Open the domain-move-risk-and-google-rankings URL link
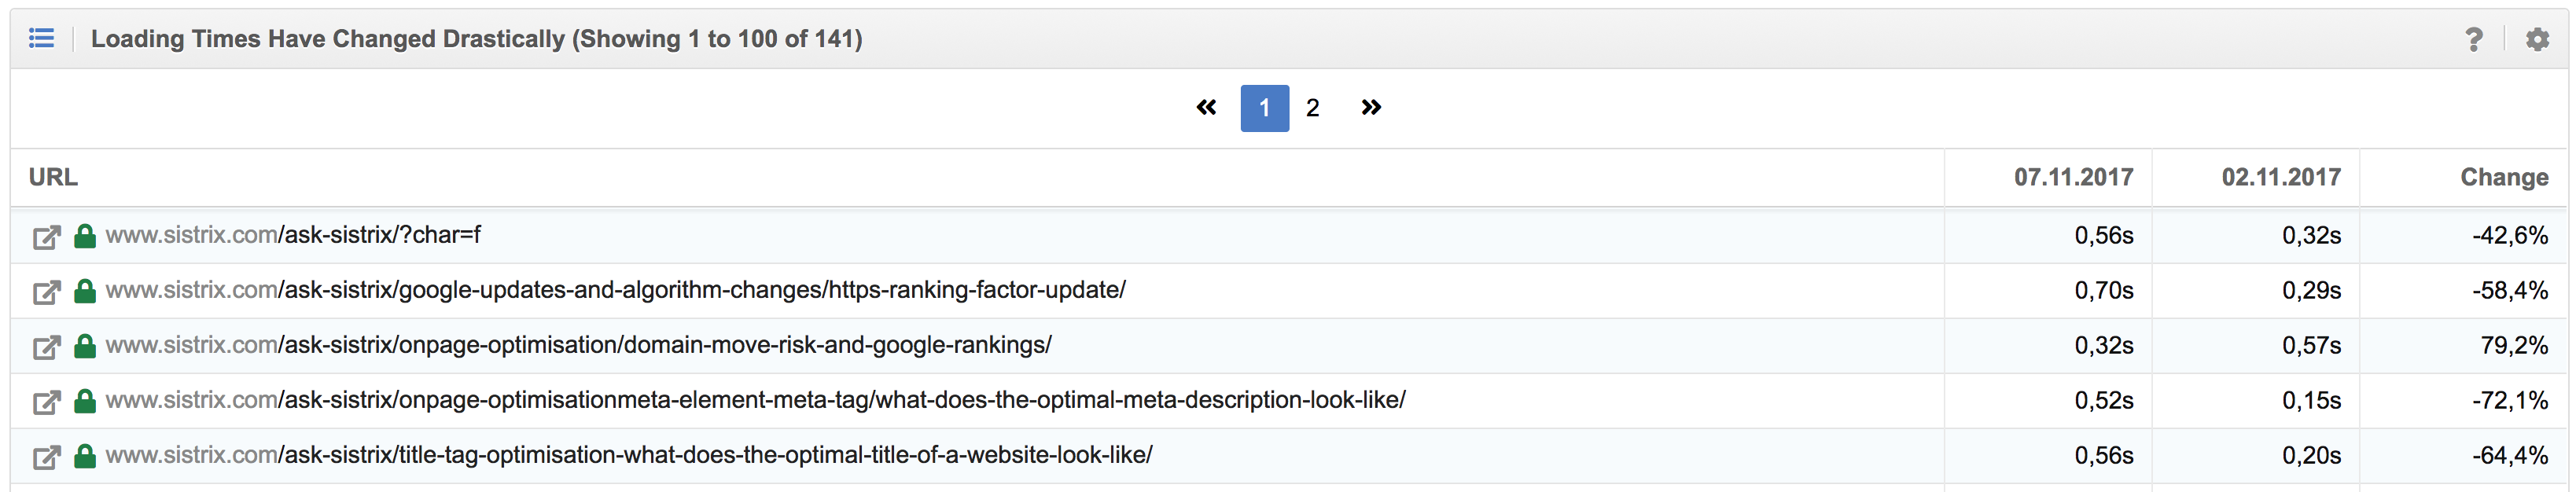The height and width of the screenshot is (492, 2576). [578, 345]
